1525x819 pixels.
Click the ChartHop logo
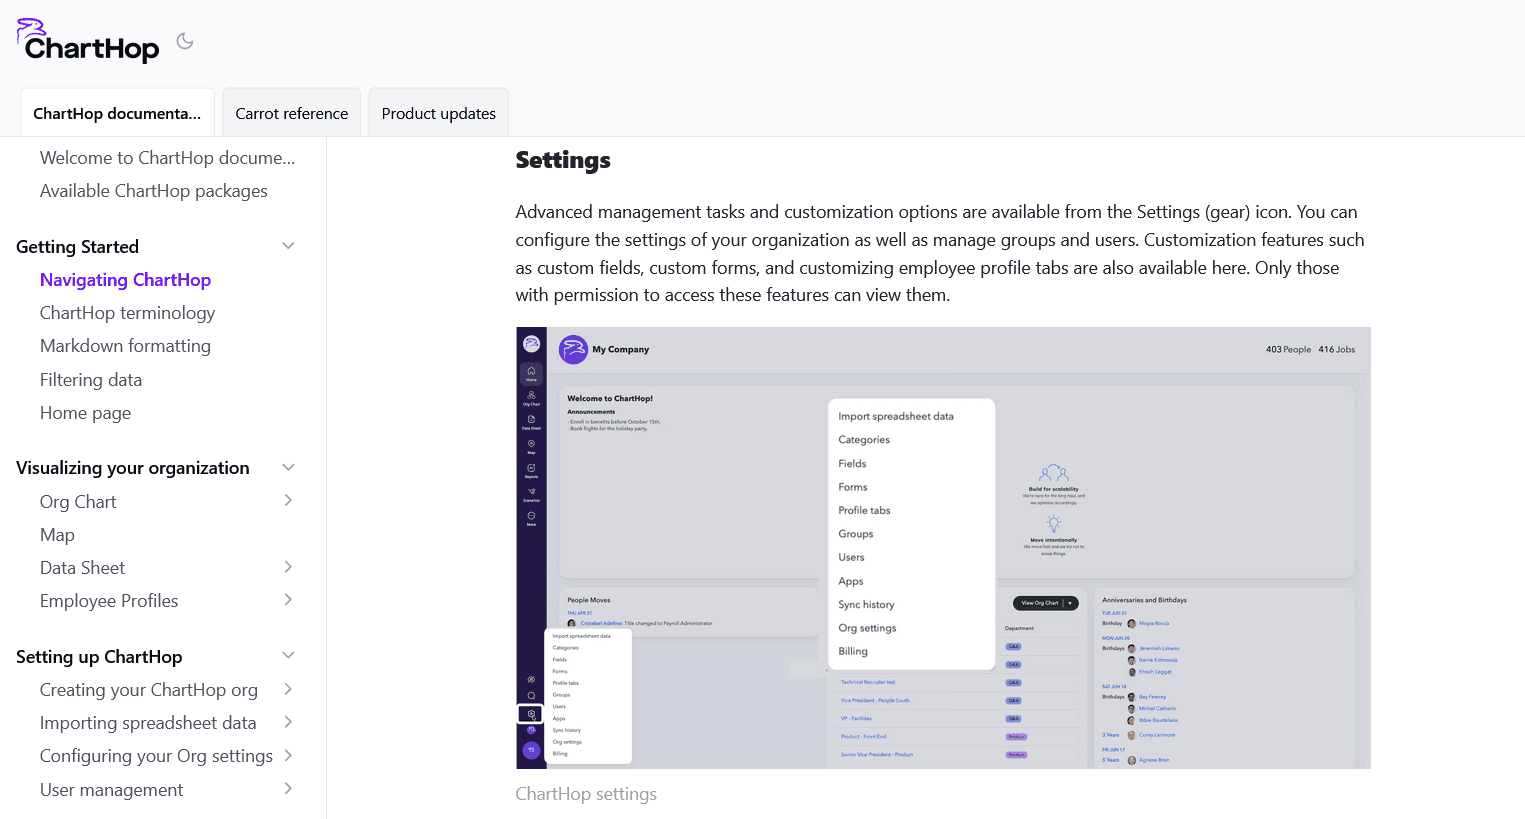(88, 42)
